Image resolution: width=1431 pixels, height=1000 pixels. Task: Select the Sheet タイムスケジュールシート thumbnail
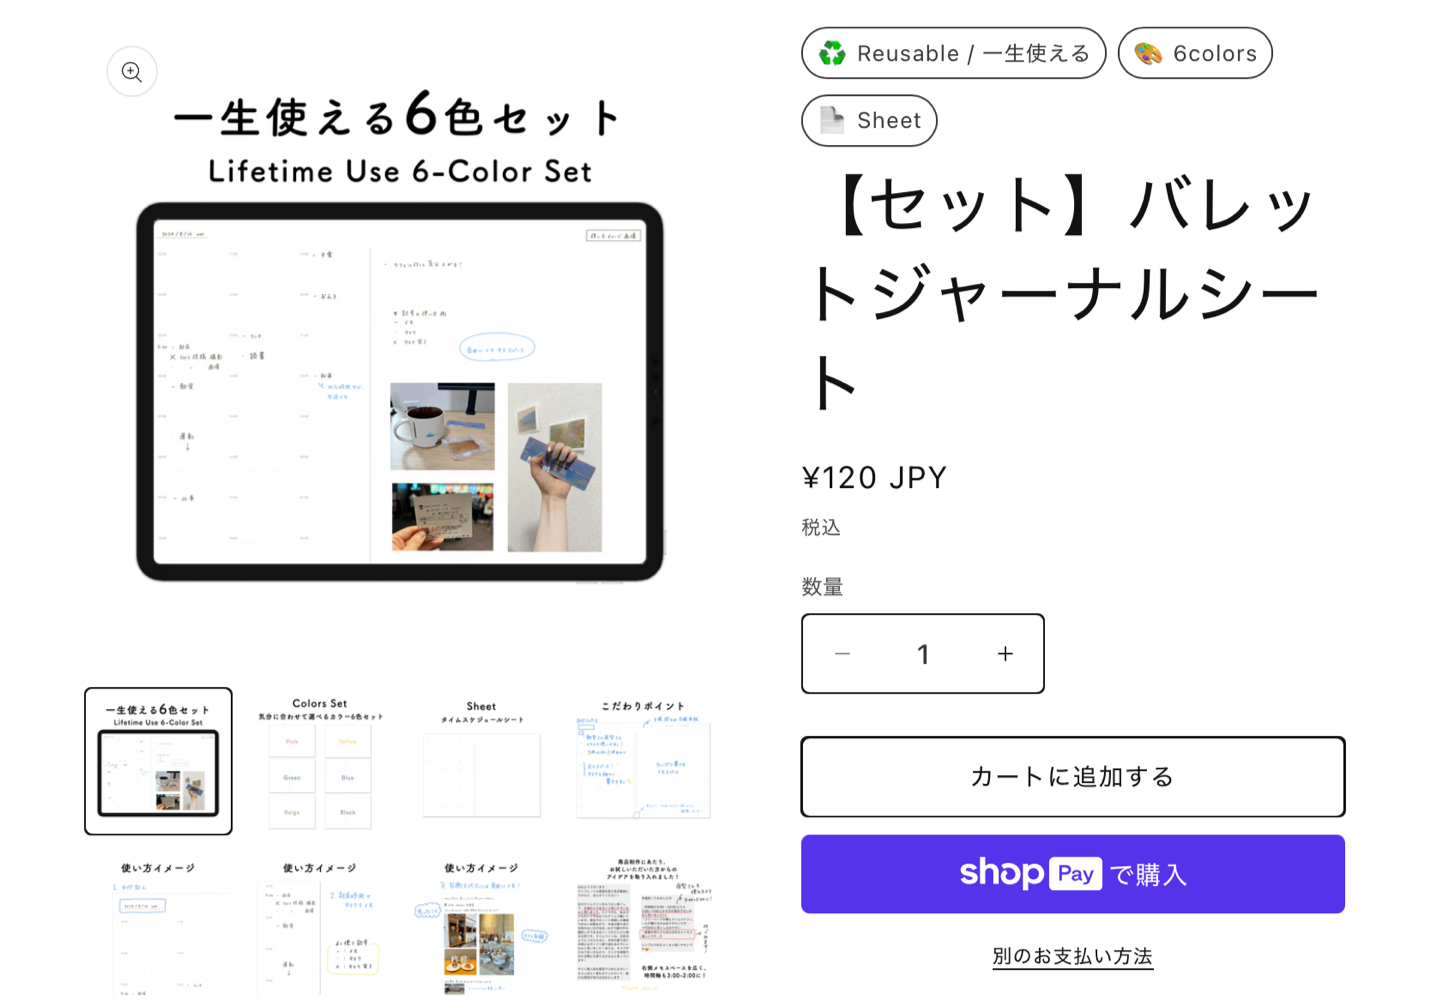pos(481,761)
